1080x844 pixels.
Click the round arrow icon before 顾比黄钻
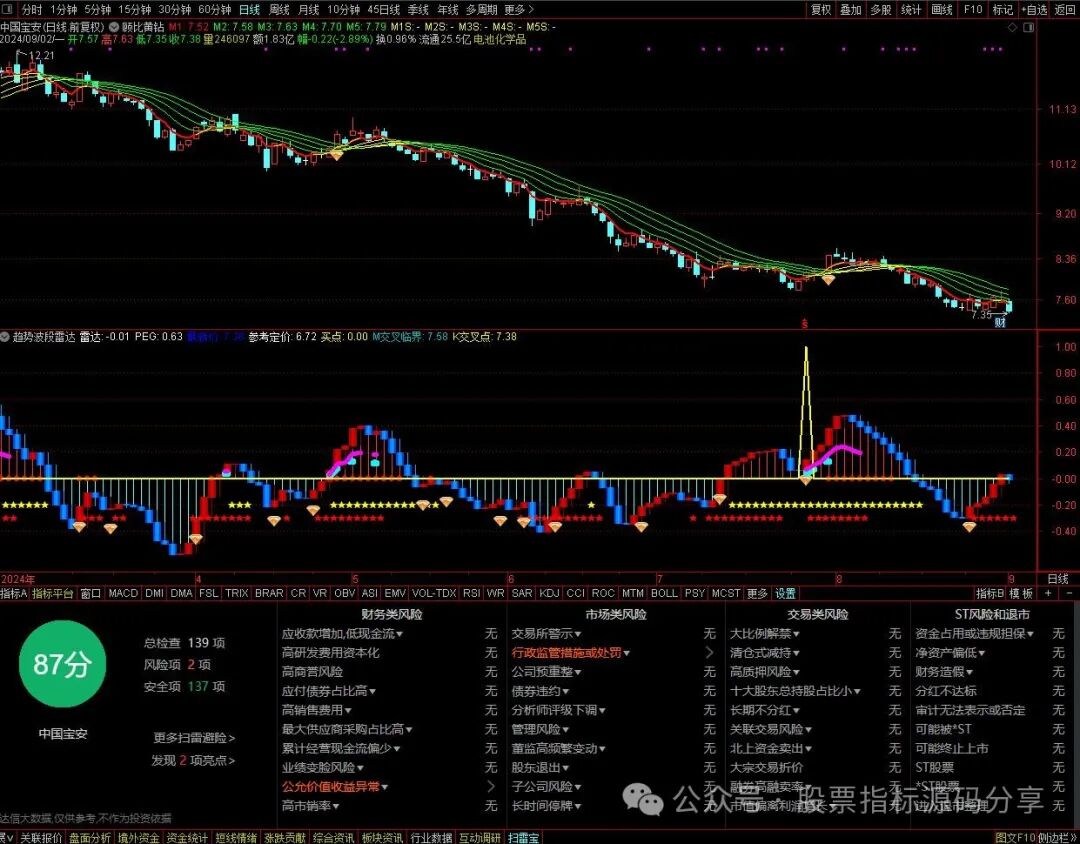[x=114, y=28]
